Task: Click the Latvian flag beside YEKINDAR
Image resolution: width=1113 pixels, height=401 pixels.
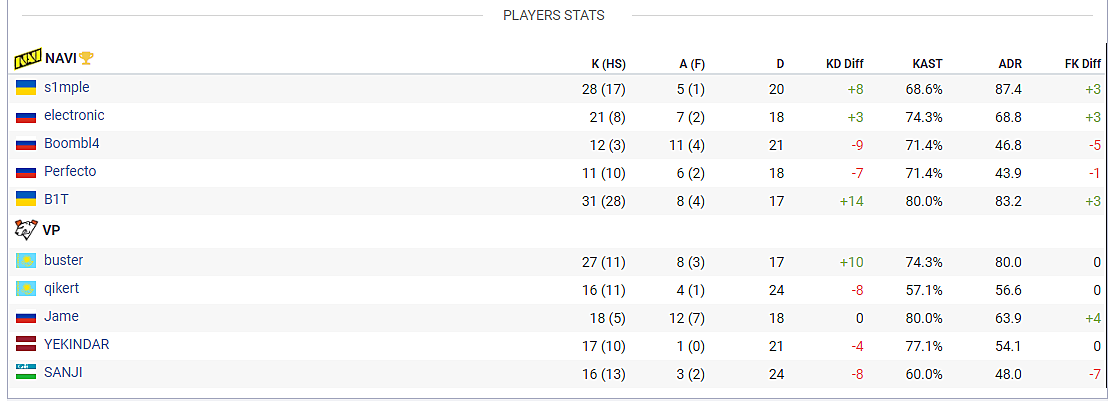Action: (26, 344)
